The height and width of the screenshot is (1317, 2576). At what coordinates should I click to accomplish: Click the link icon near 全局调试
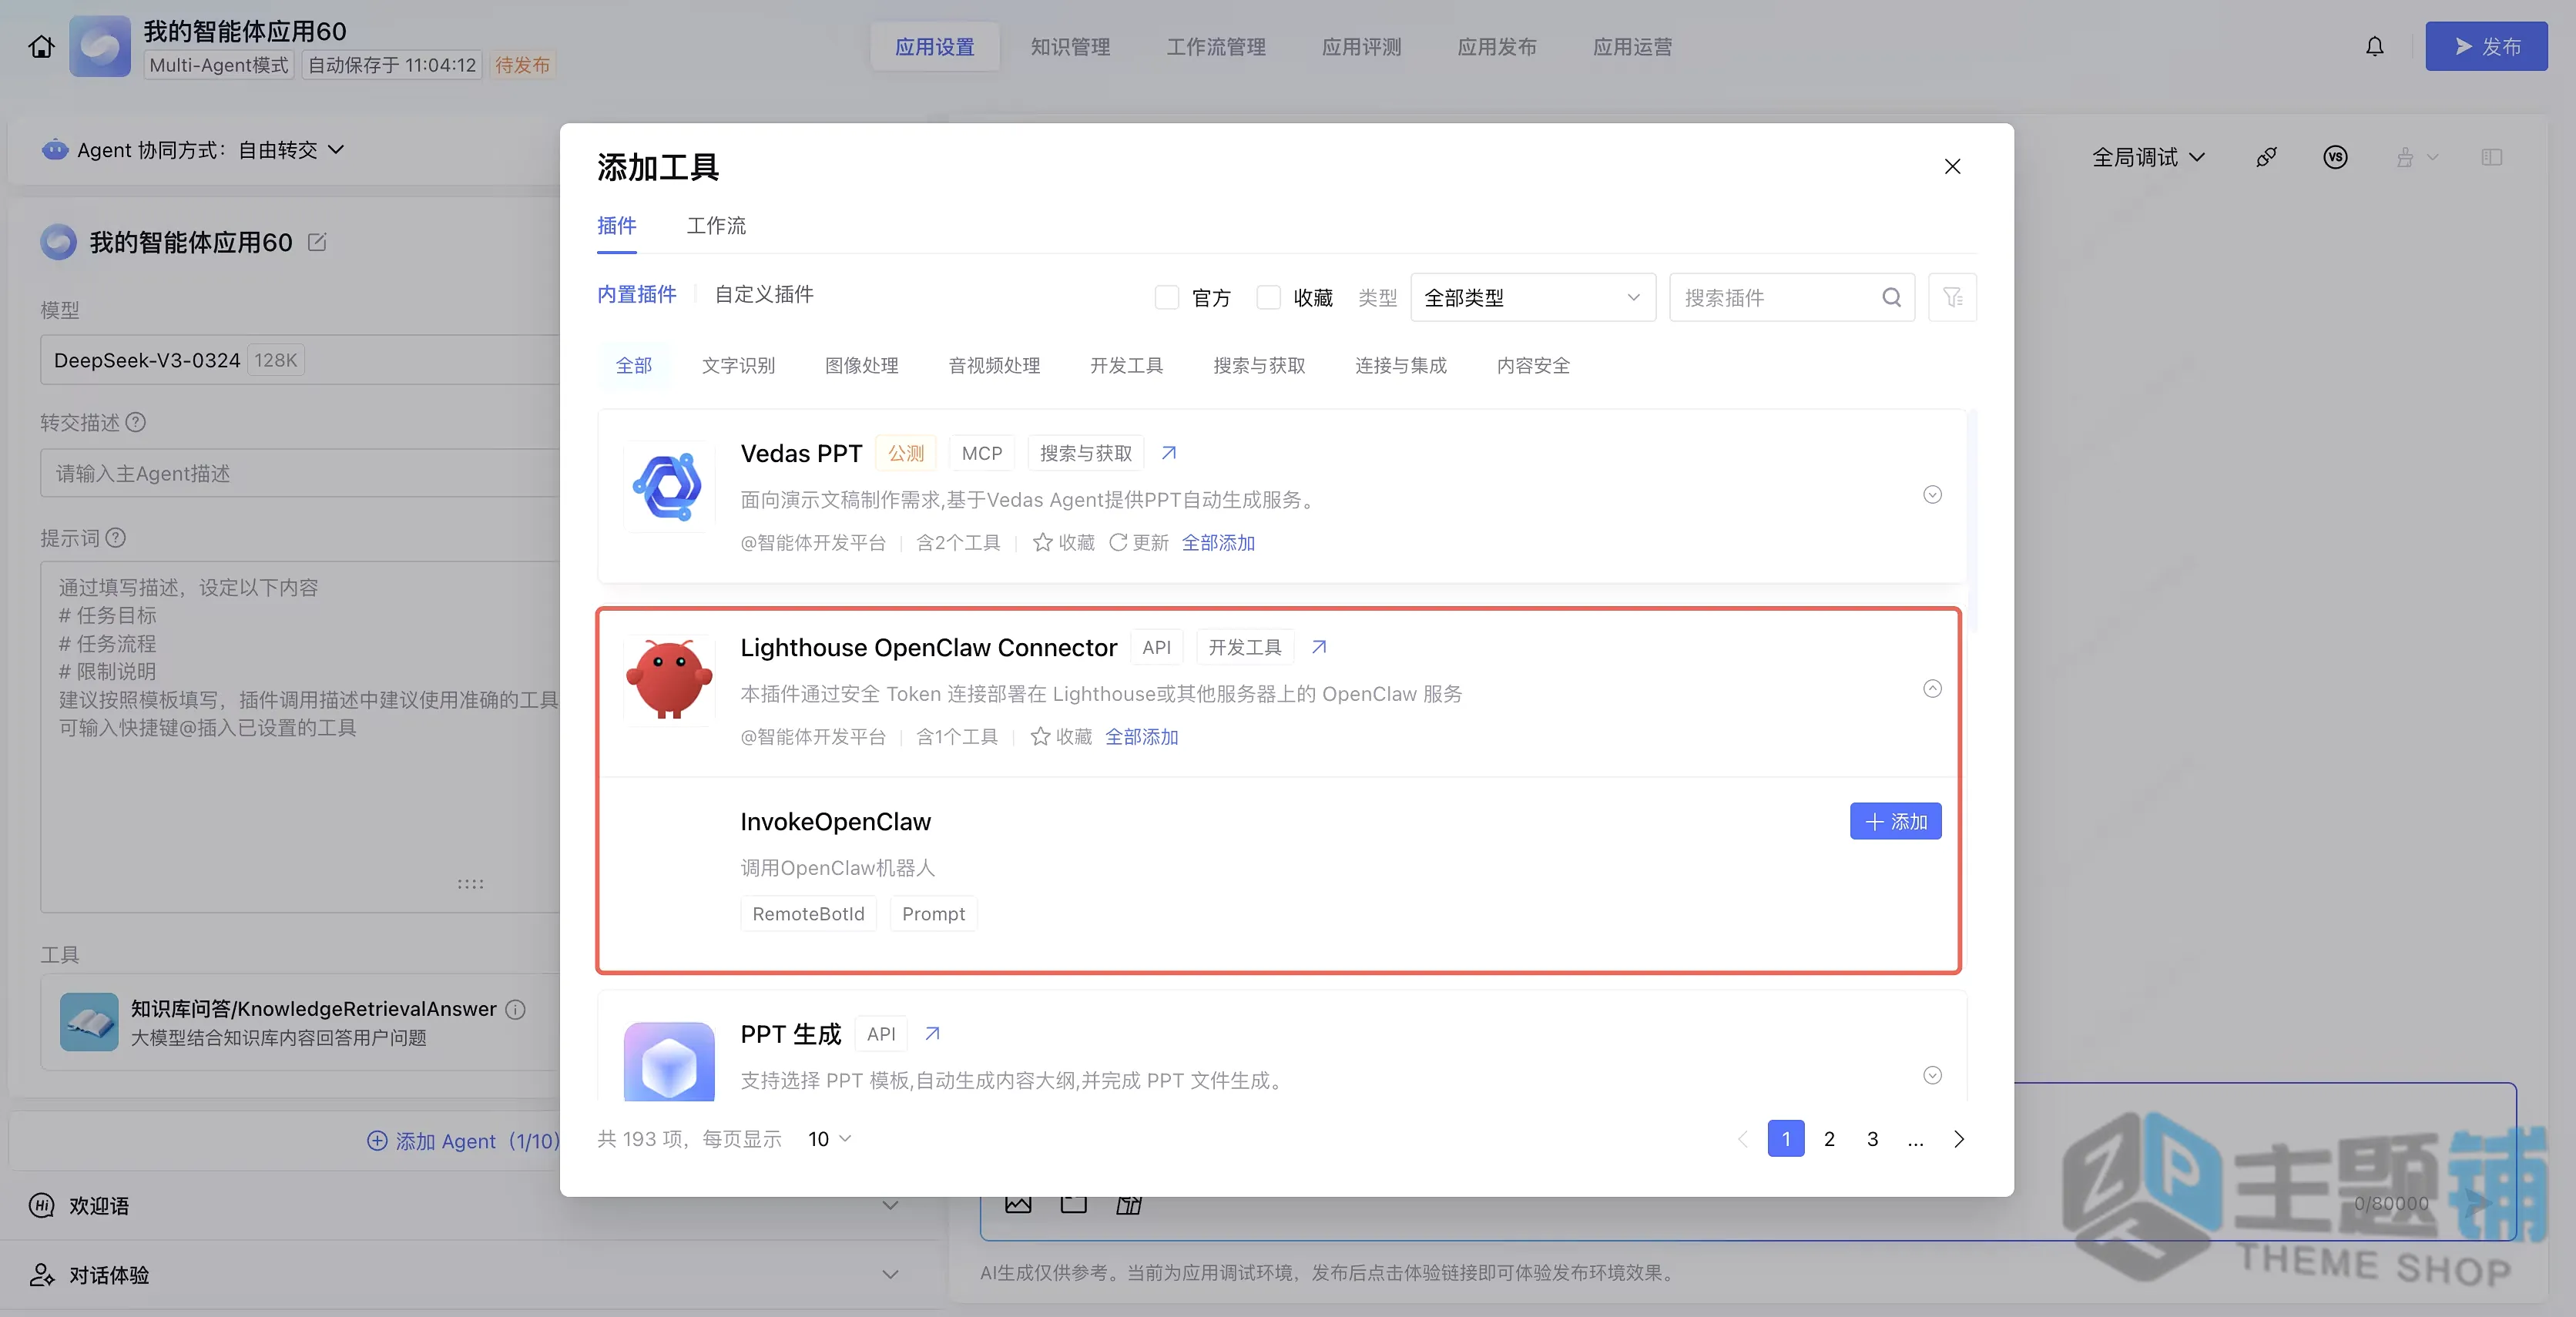(2266, 157)
